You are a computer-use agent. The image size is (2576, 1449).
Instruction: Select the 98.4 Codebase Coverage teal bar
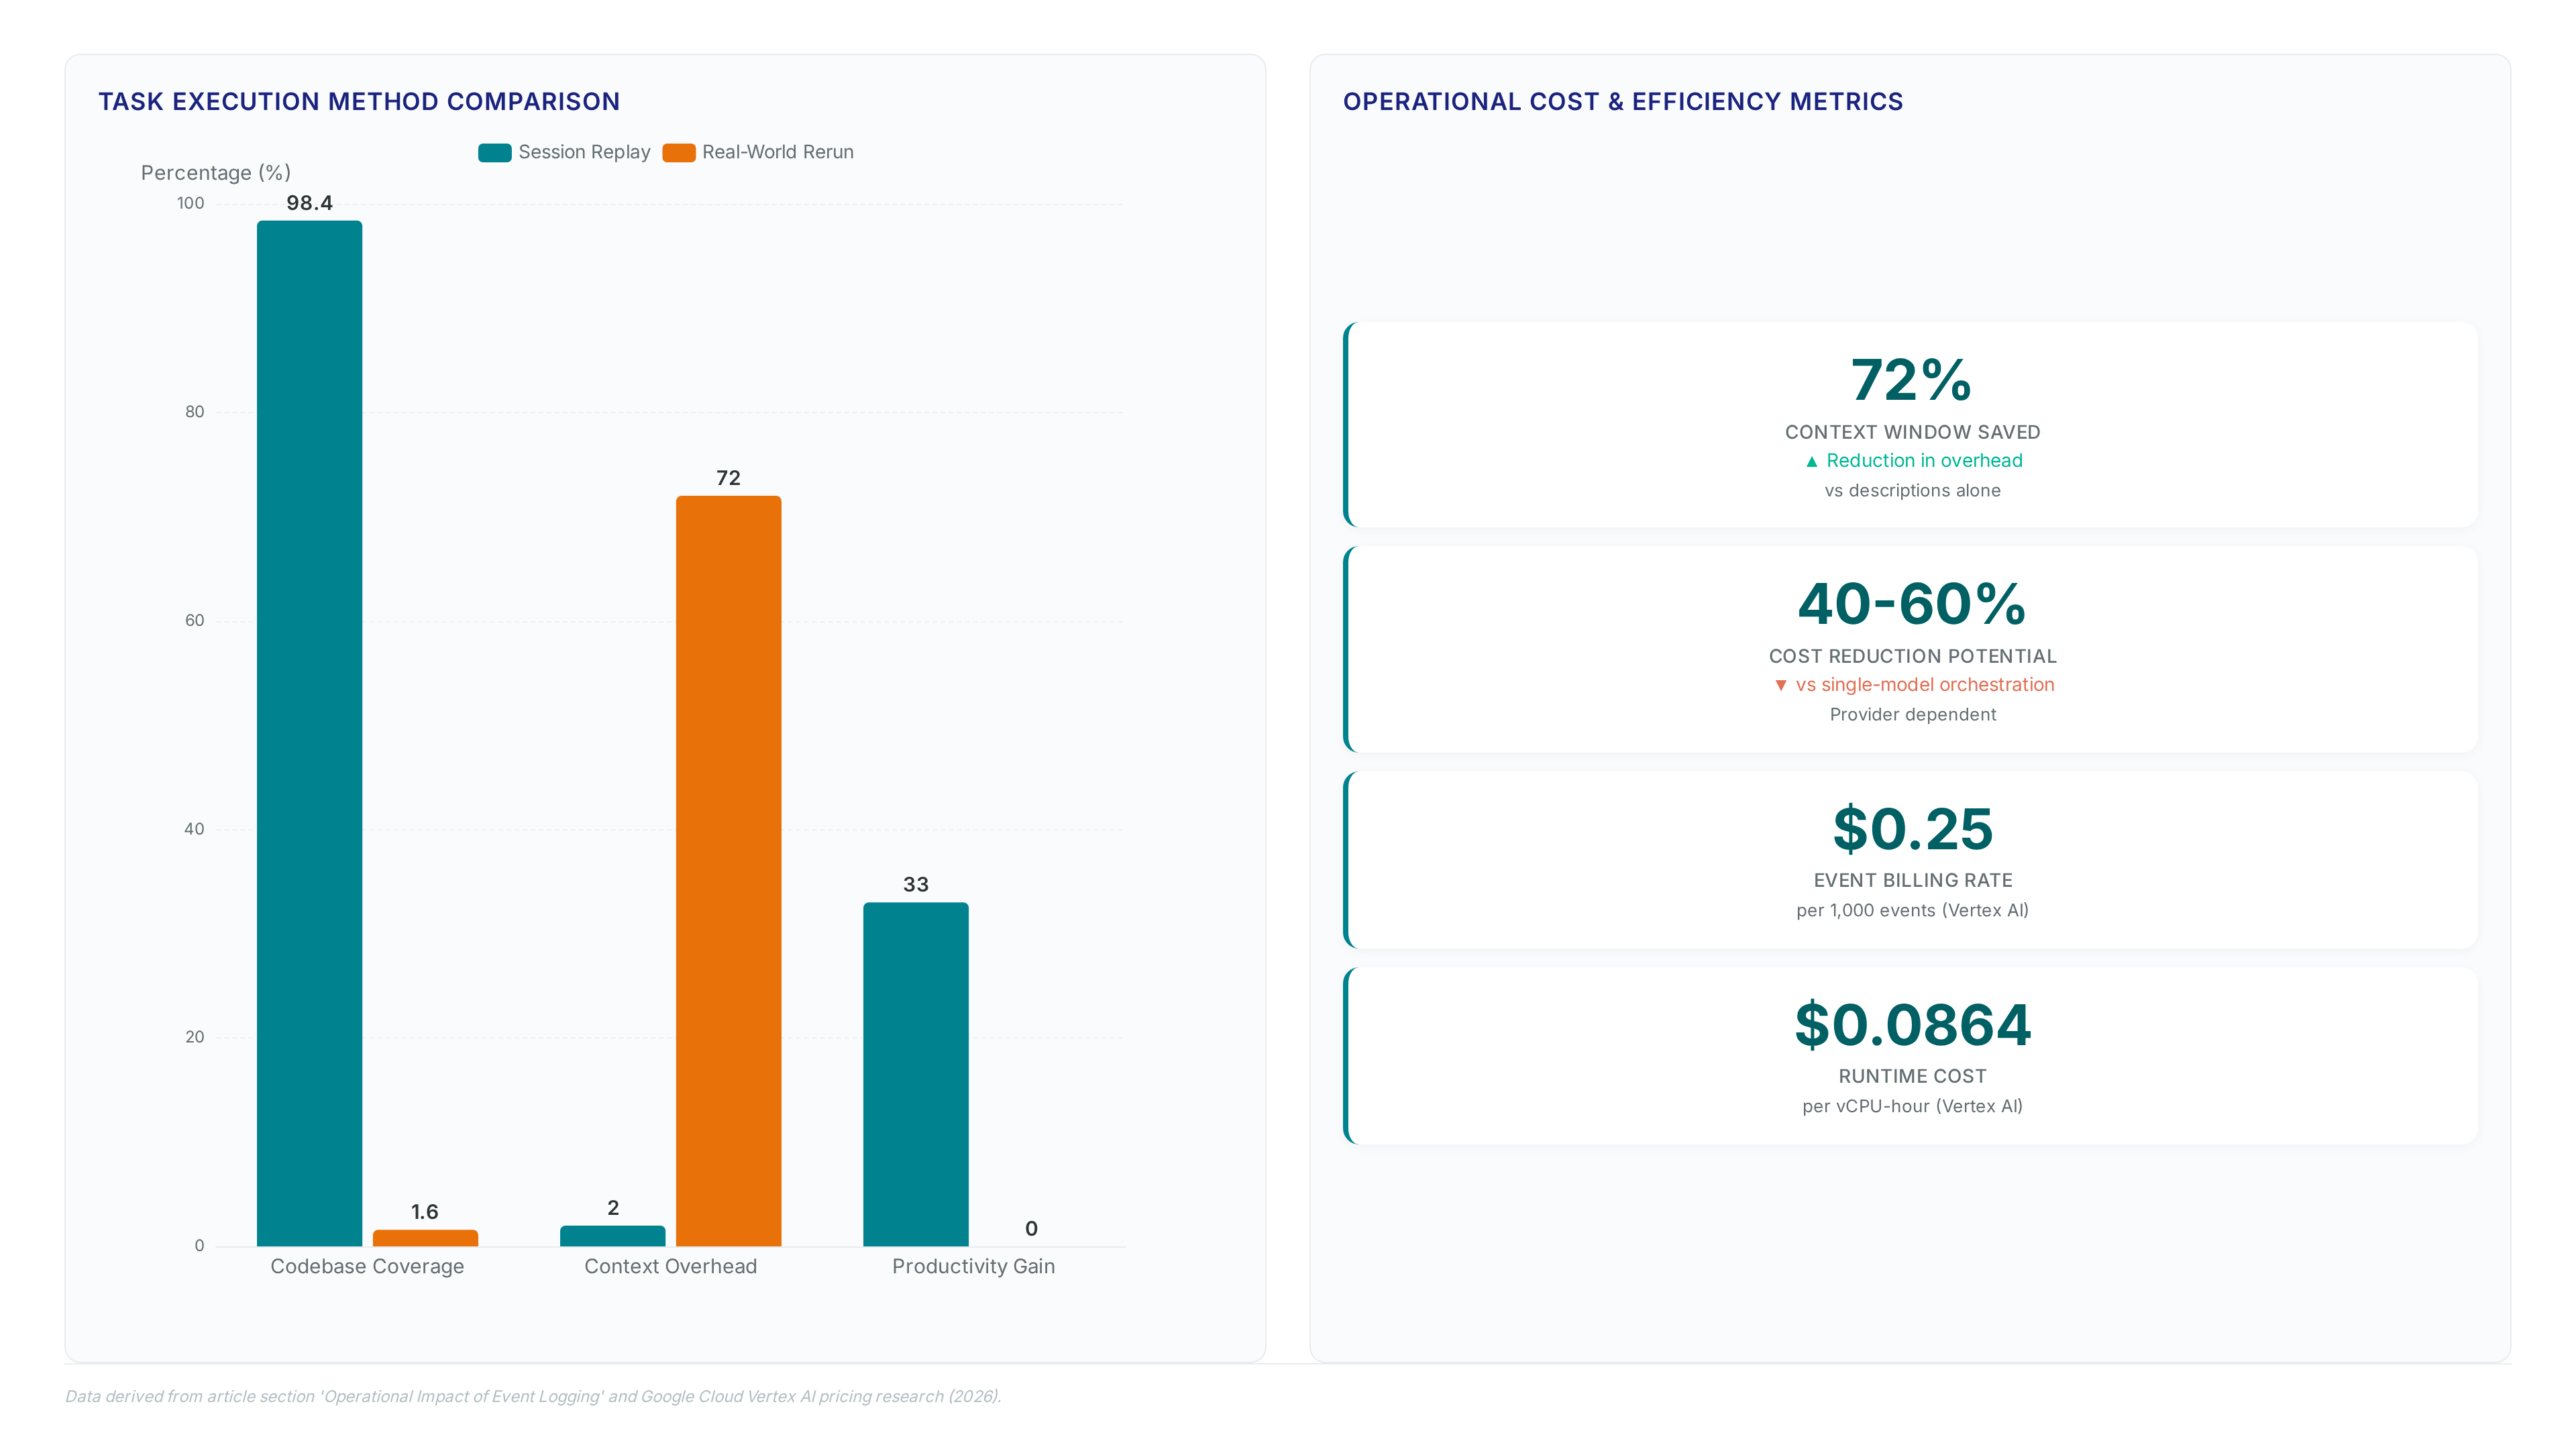tap(309, 733)
